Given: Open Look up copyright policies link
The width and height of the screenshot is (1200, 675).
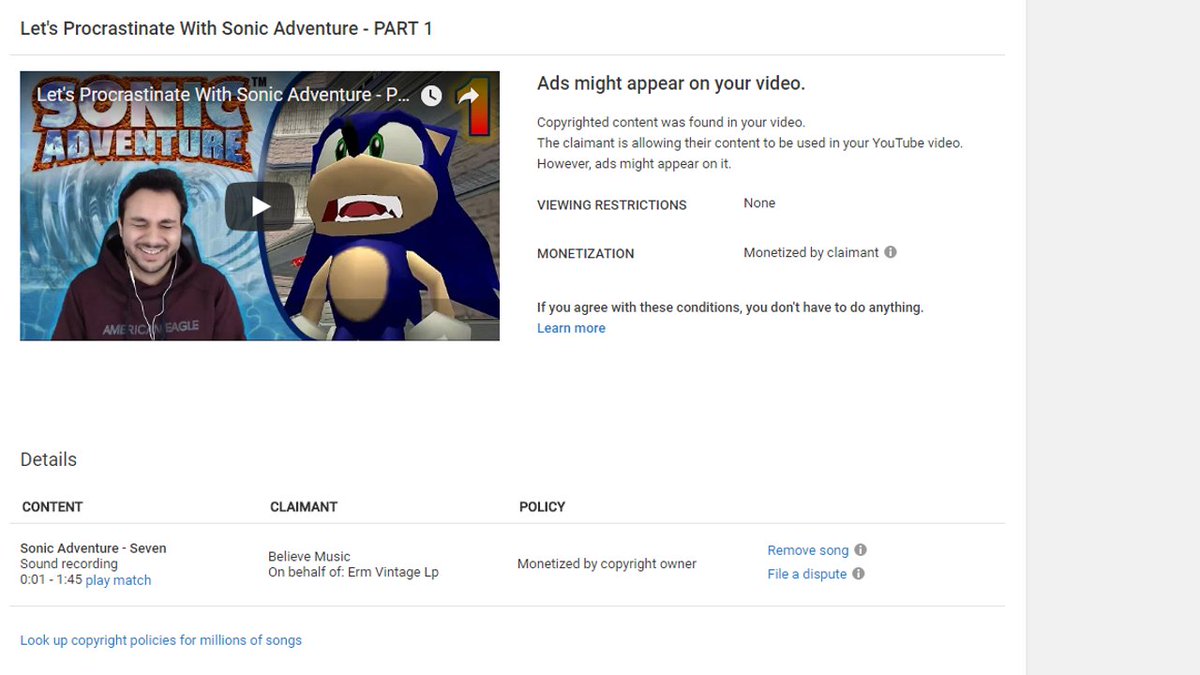Looking at the screenshot, I should (161, 640).
